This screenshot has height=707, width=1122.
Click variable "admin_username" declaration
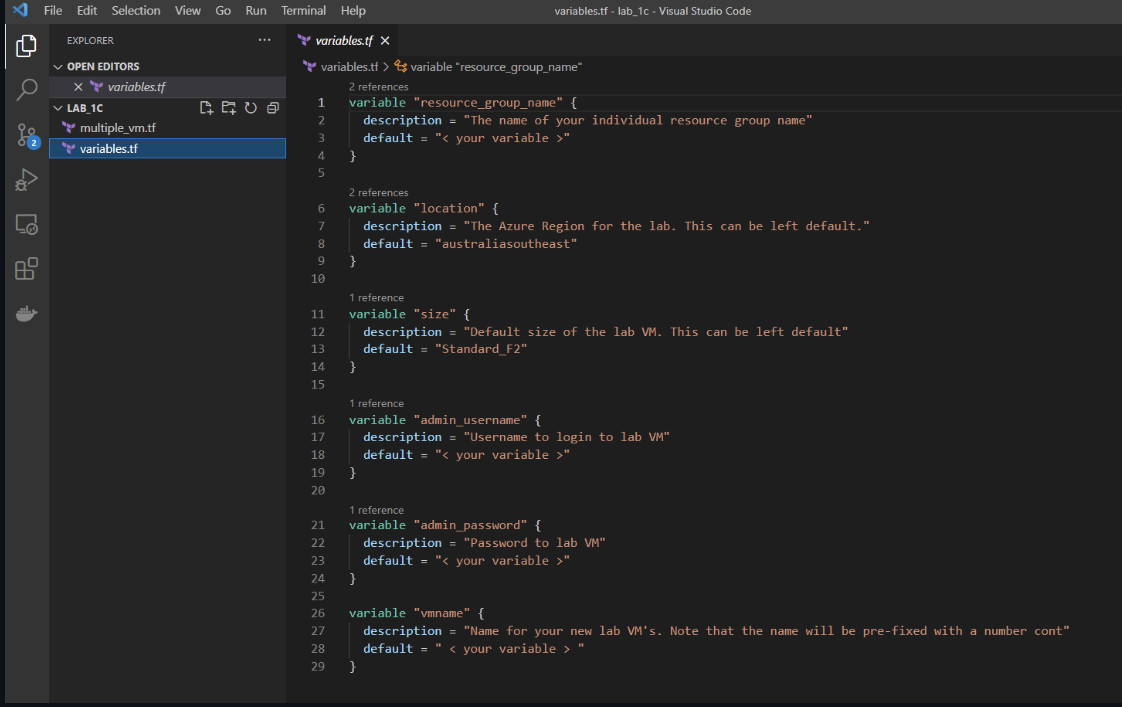click(445, 419)
